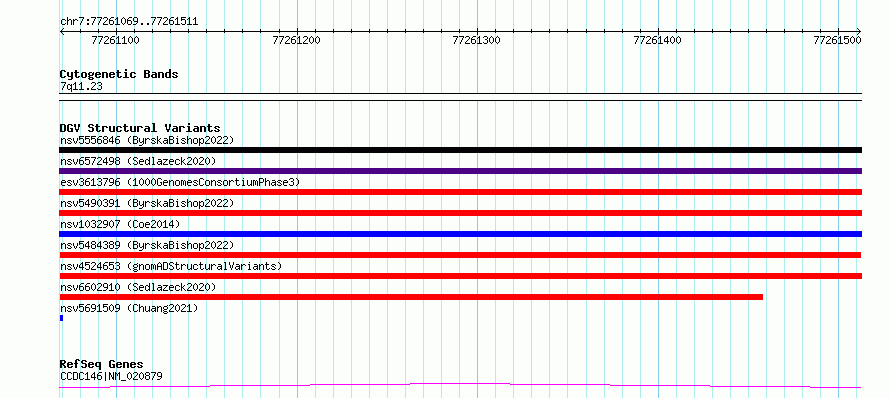Click the red esv3613796 variant bar

coord(460,192)
